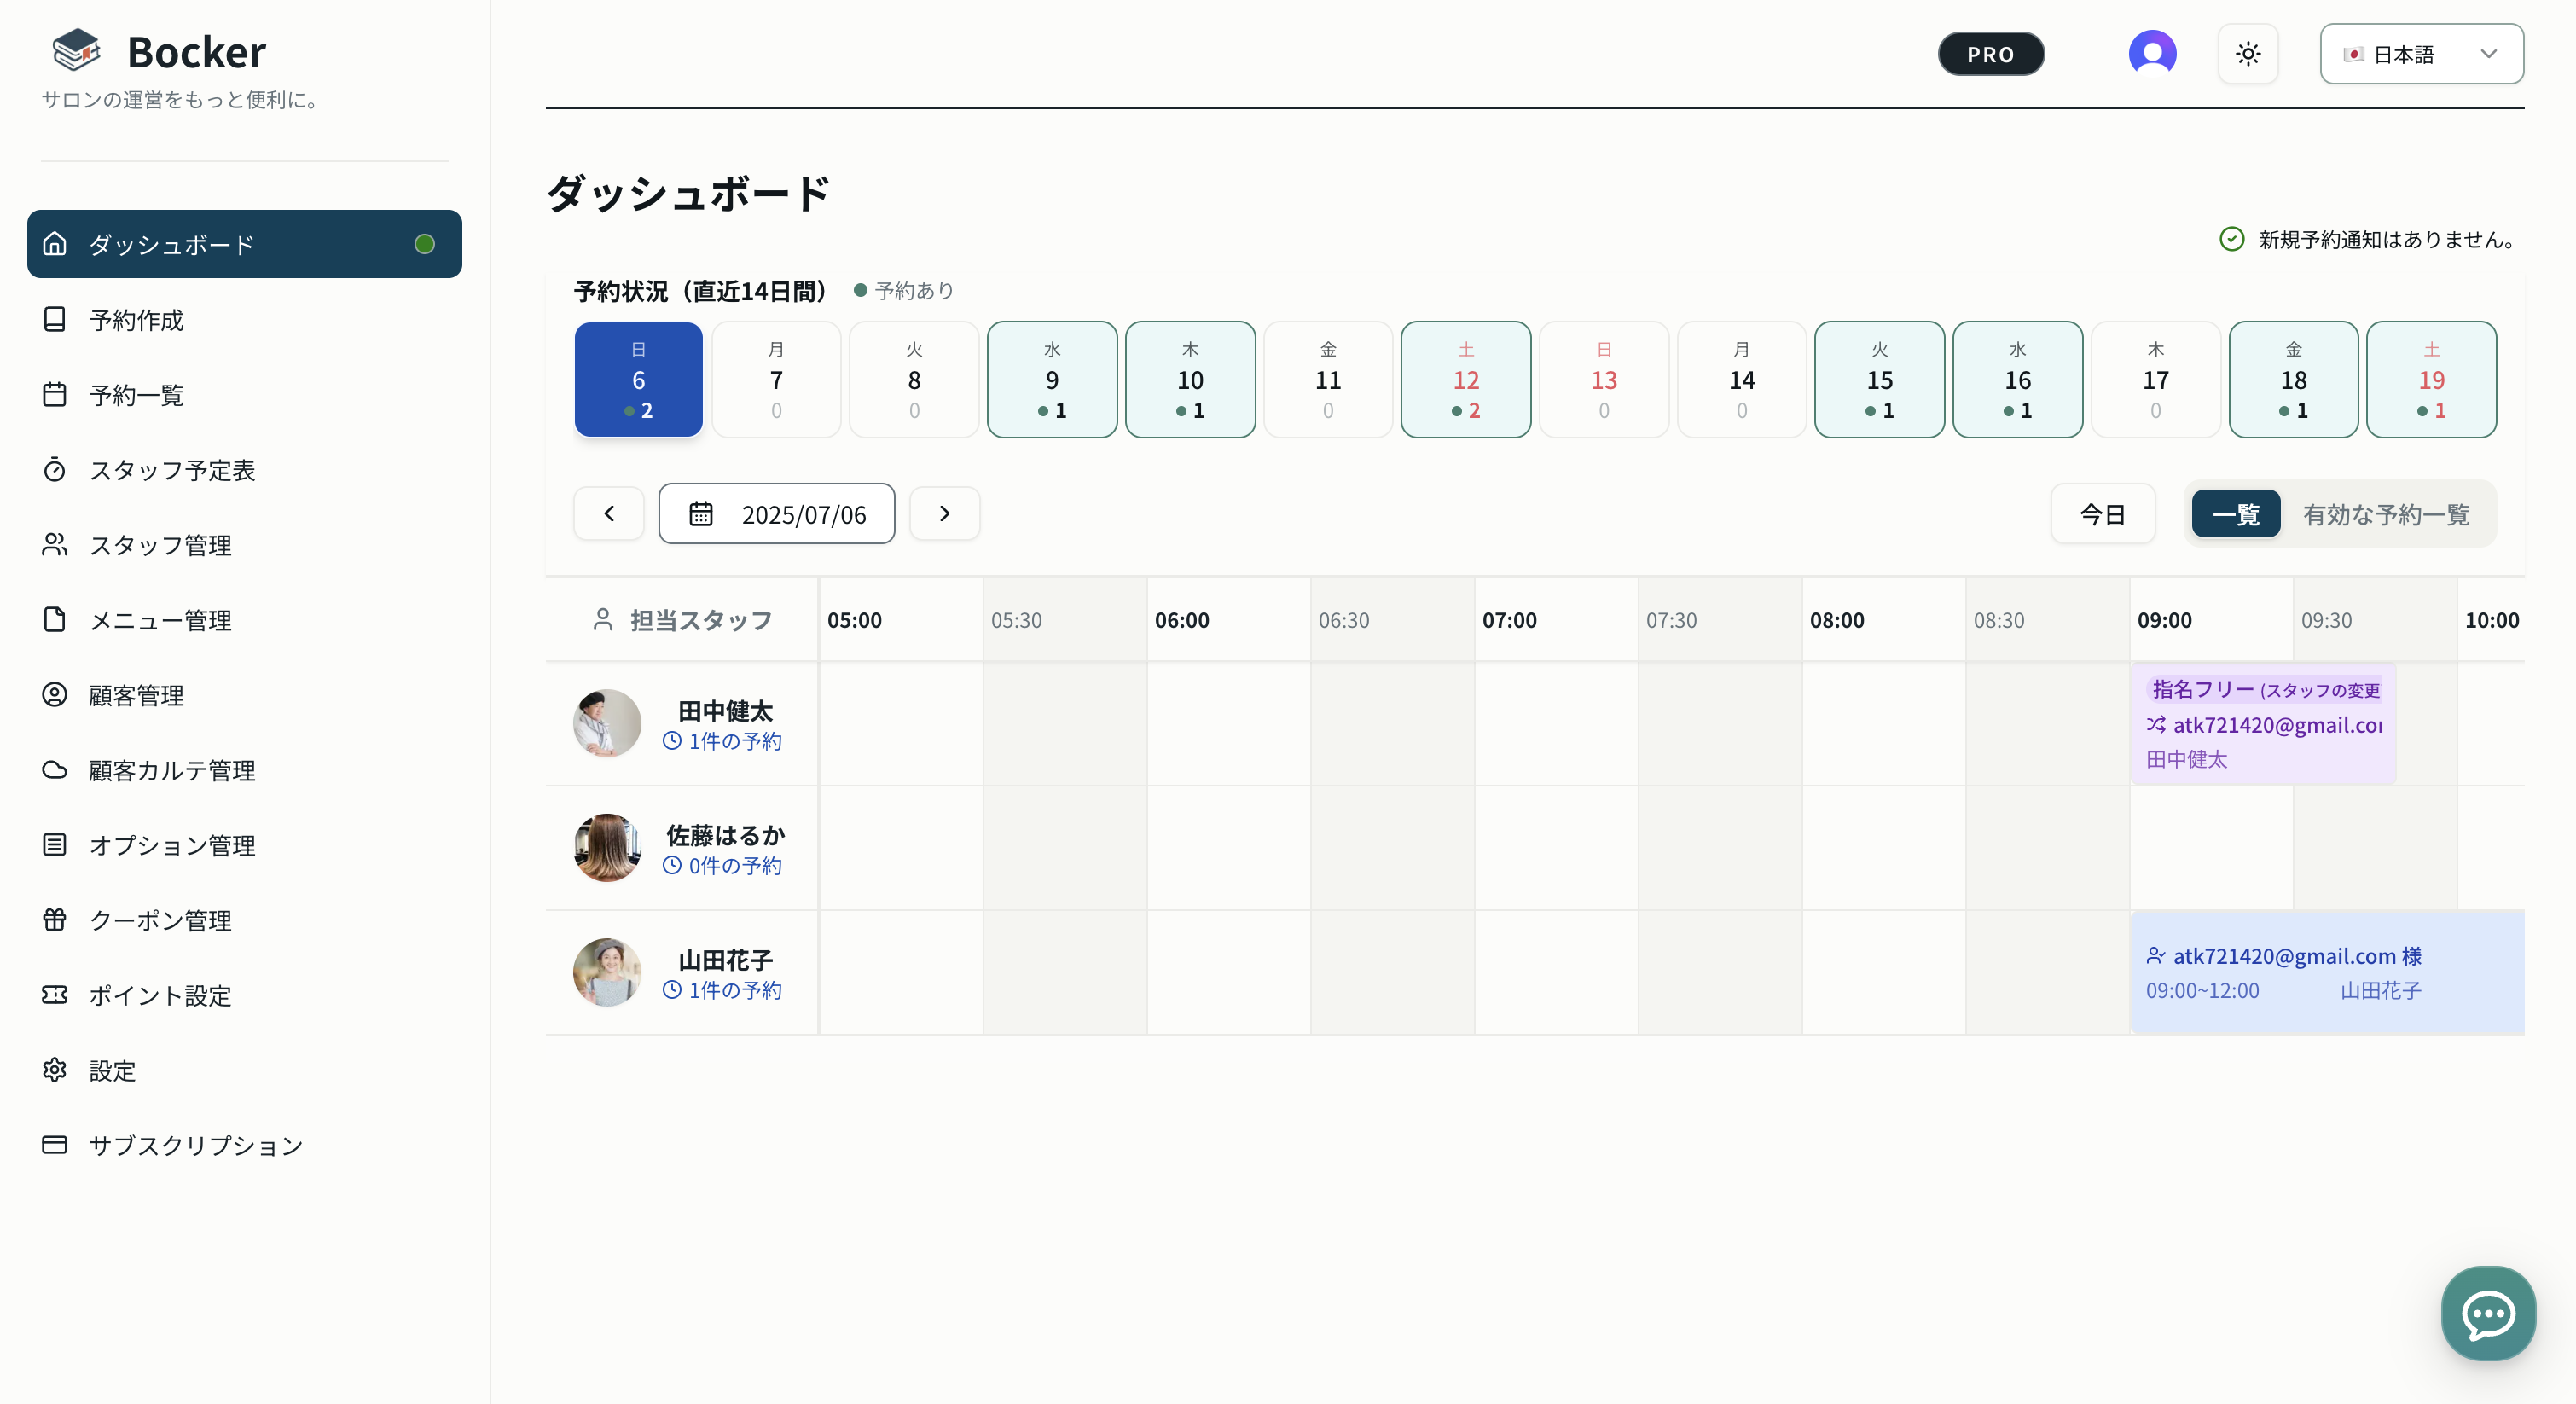This screenshot has width=2576, height=1404.
Task: Click the stopwatch icon beside スタッフ予定表
Action: (55, 470)
